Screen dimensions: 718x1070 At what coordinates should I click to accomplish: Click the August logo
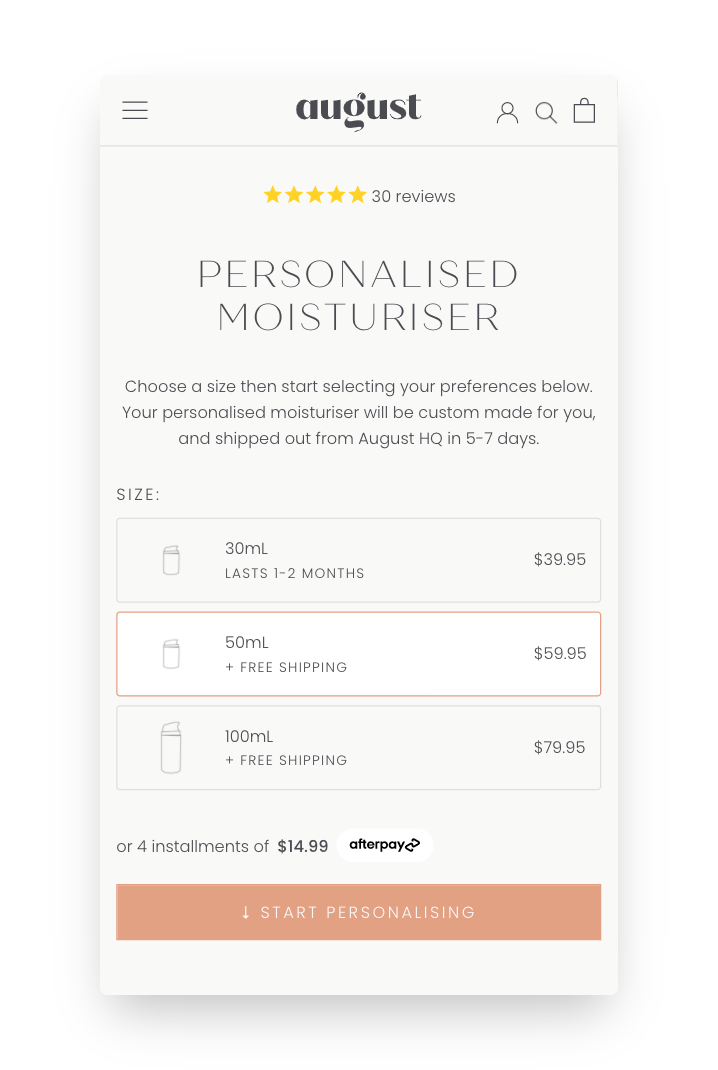(x=358, y=111)
